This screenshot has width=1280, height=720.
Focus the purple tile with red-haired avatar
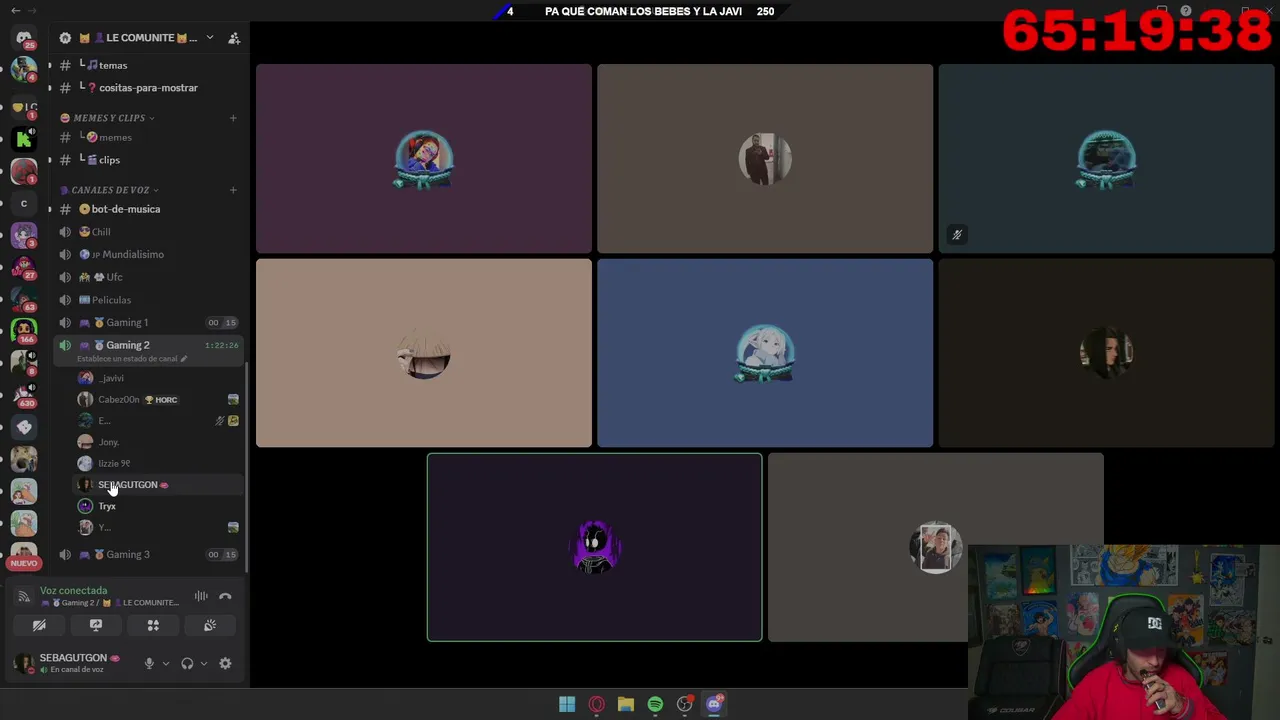point(424,159)
